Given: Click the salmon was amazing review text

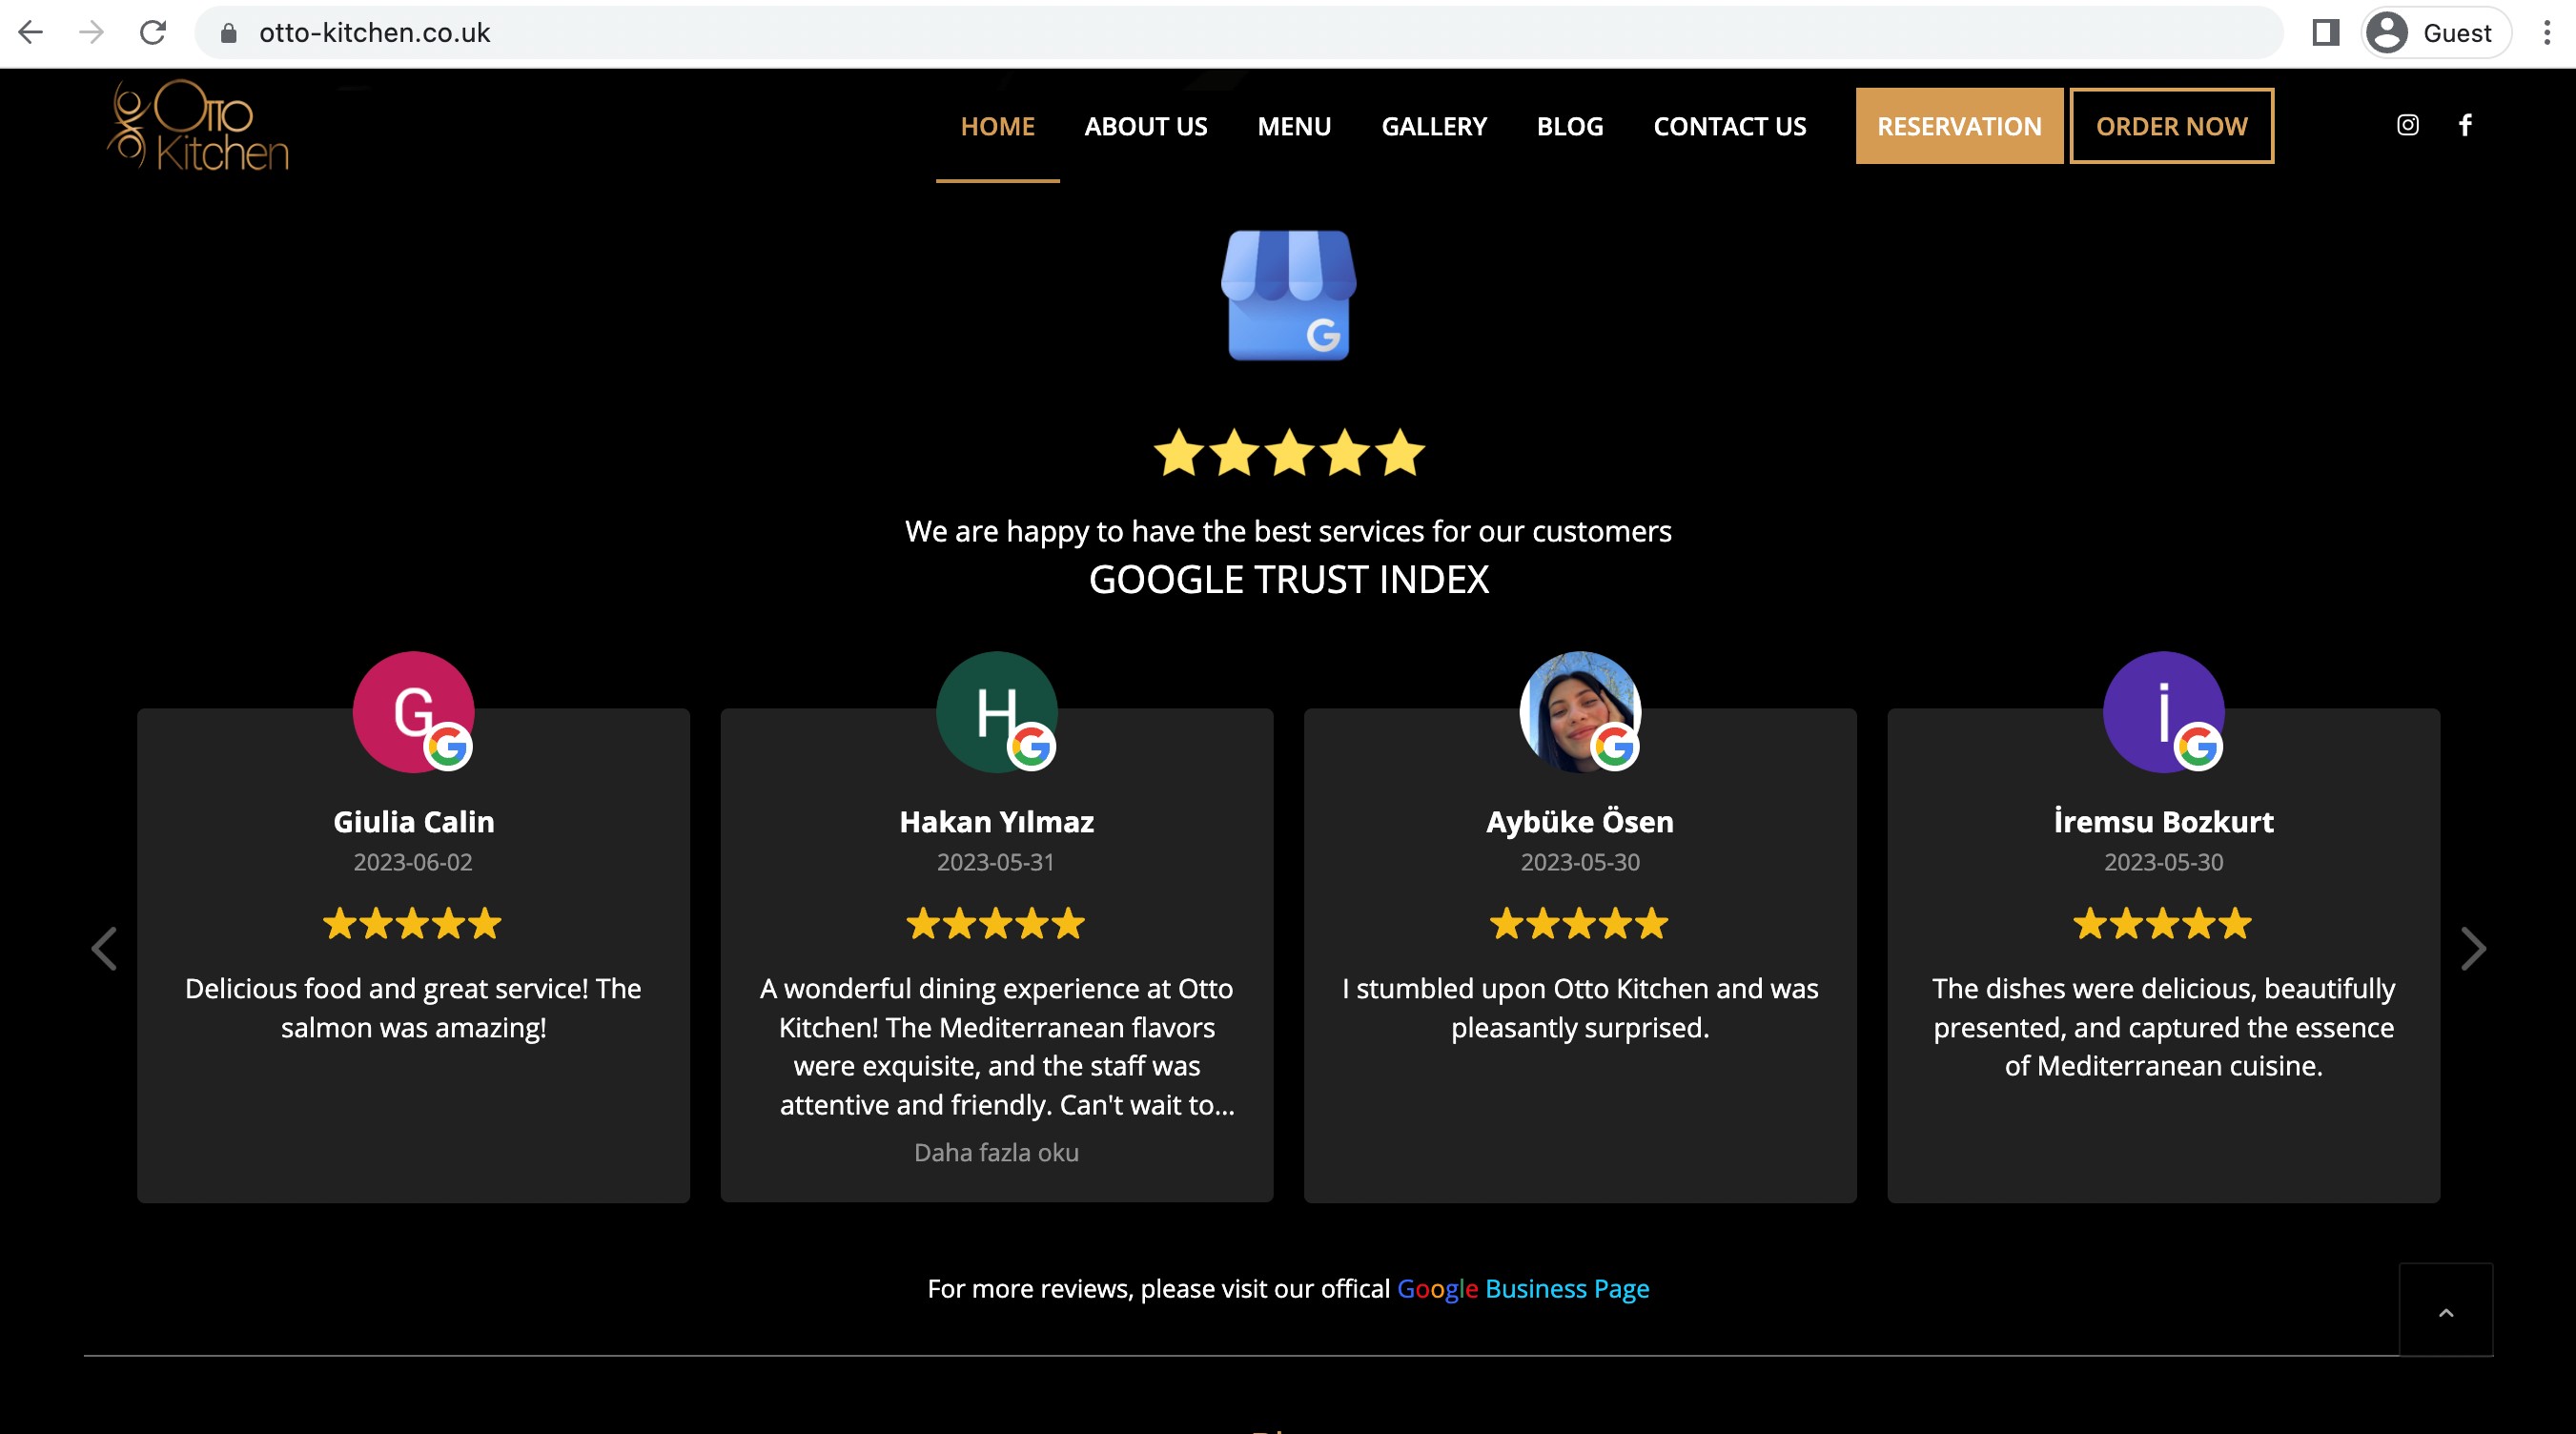Looking at the screenshot, I should 413,1008.
